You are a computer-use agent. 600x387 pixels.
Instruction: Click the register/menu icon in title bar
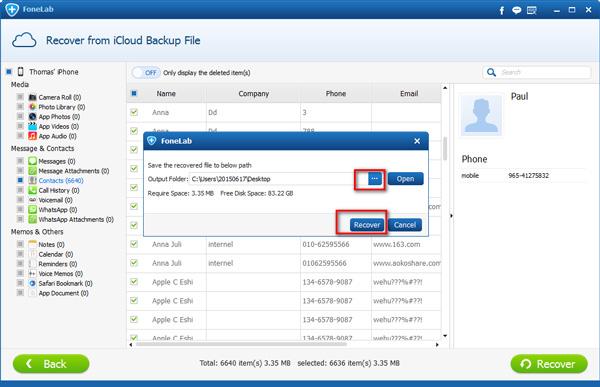click(x=532, y=10)
